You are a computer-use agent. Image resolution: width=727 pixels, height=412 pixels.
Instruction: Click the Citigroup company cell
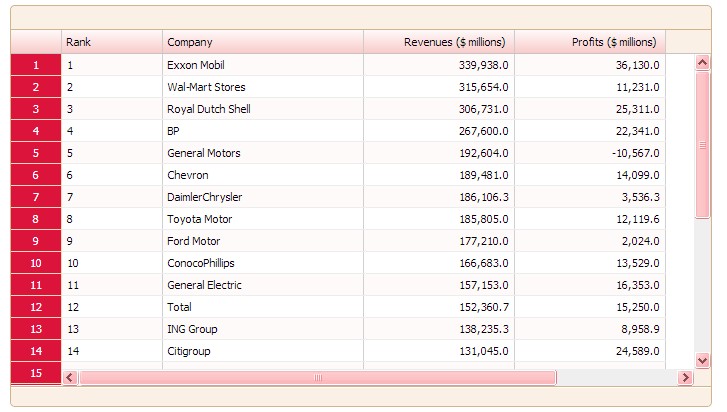pyautogui.click(x=262, y=351)
